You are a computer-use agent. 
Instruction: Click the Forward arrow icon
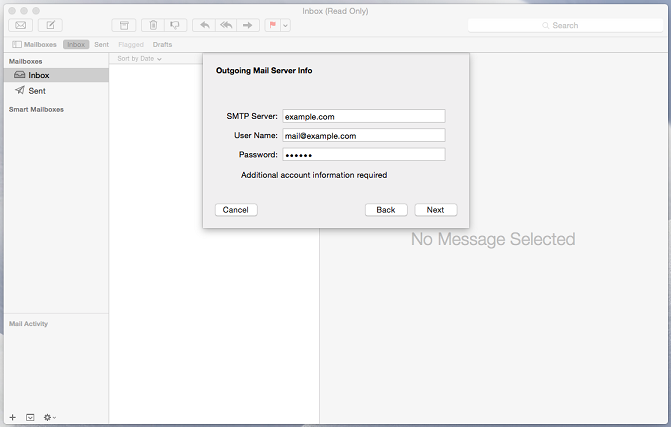tap(248, 25)
